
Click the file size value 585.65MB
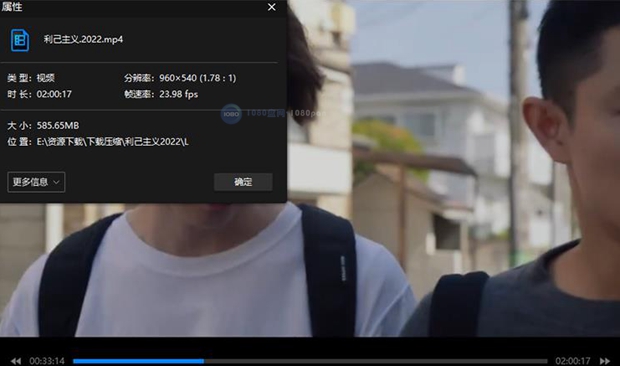58,126
